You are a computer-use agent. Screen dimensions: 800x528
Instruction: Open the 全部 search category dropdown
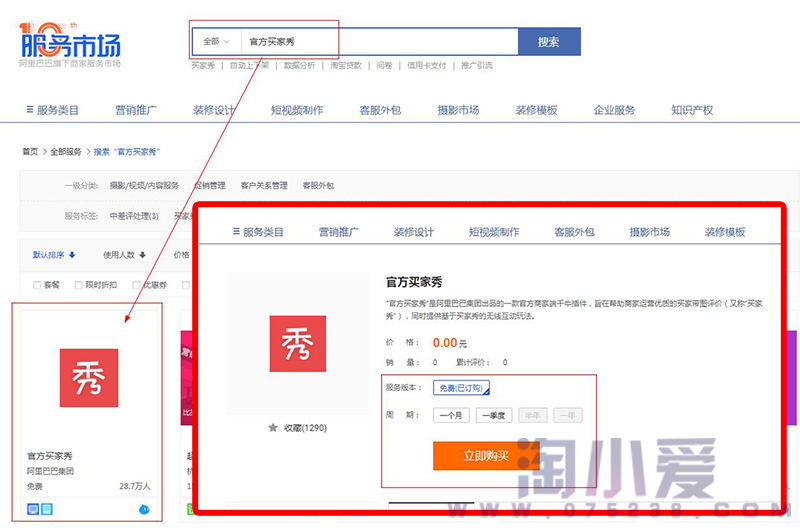(x=217, y=42)
